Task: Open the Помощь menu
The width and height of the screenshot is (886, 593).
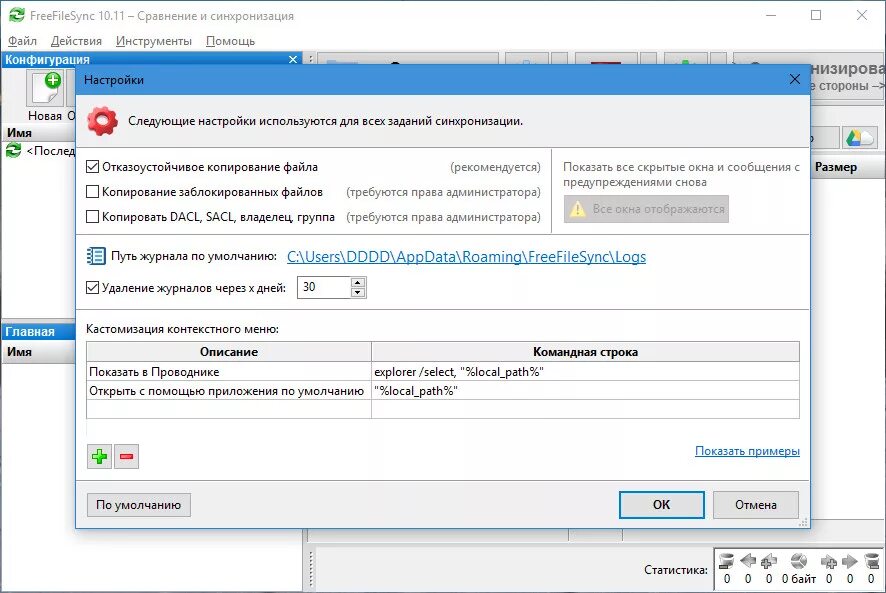Action: pos(231,41)
